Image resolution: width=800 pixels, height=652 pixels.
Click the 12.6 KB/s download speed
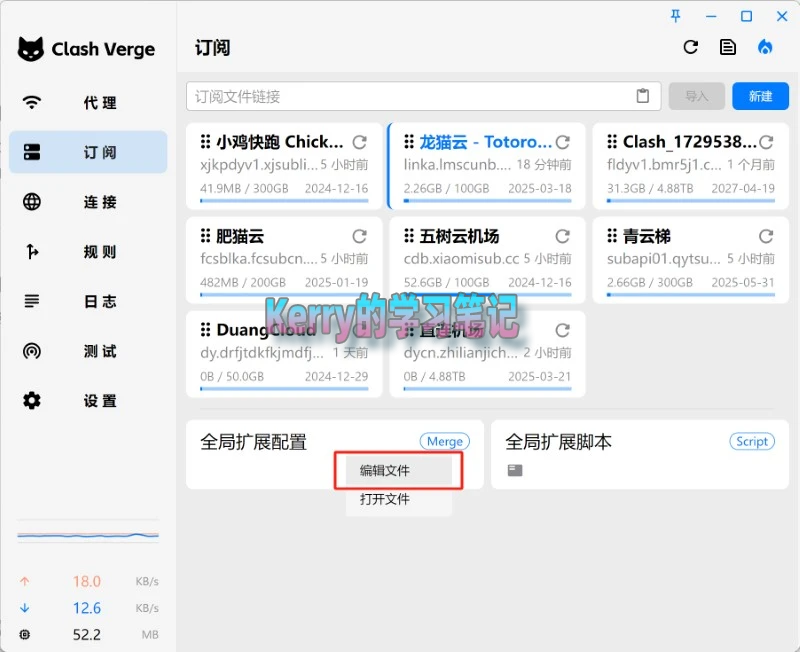point(88,608)
